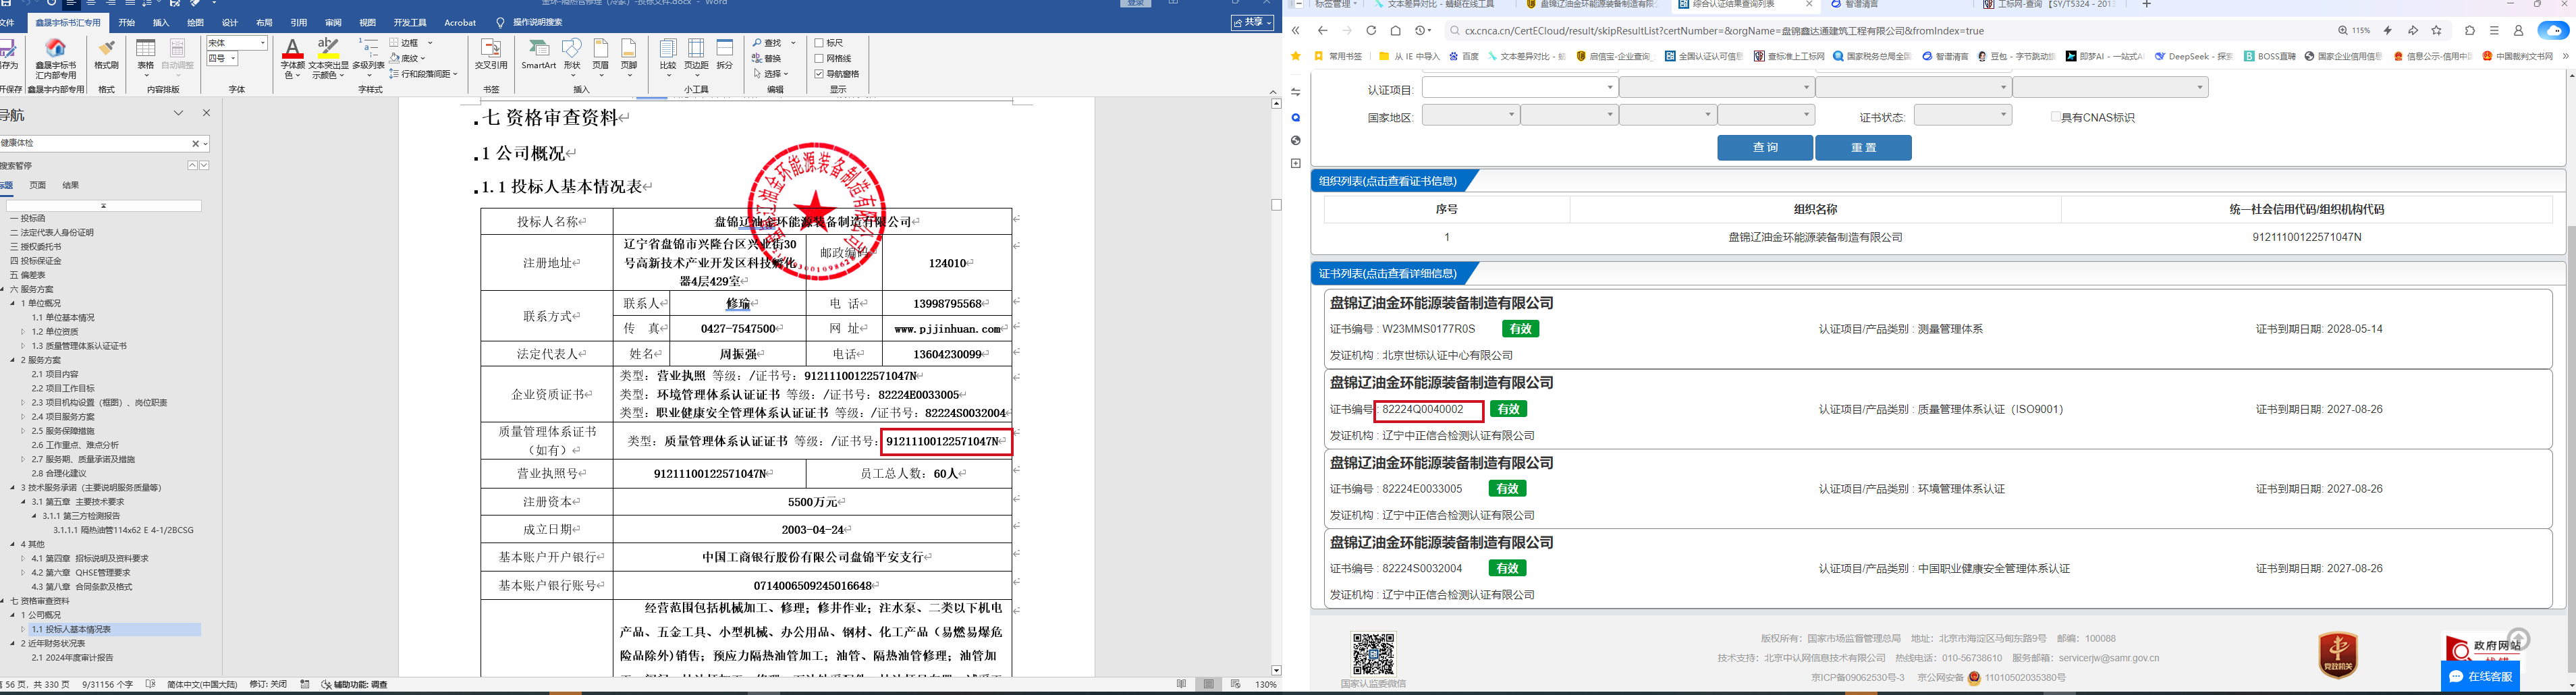
Task: Tick the 具有CNAS标识 checkbox
Action: point(2055,117)
